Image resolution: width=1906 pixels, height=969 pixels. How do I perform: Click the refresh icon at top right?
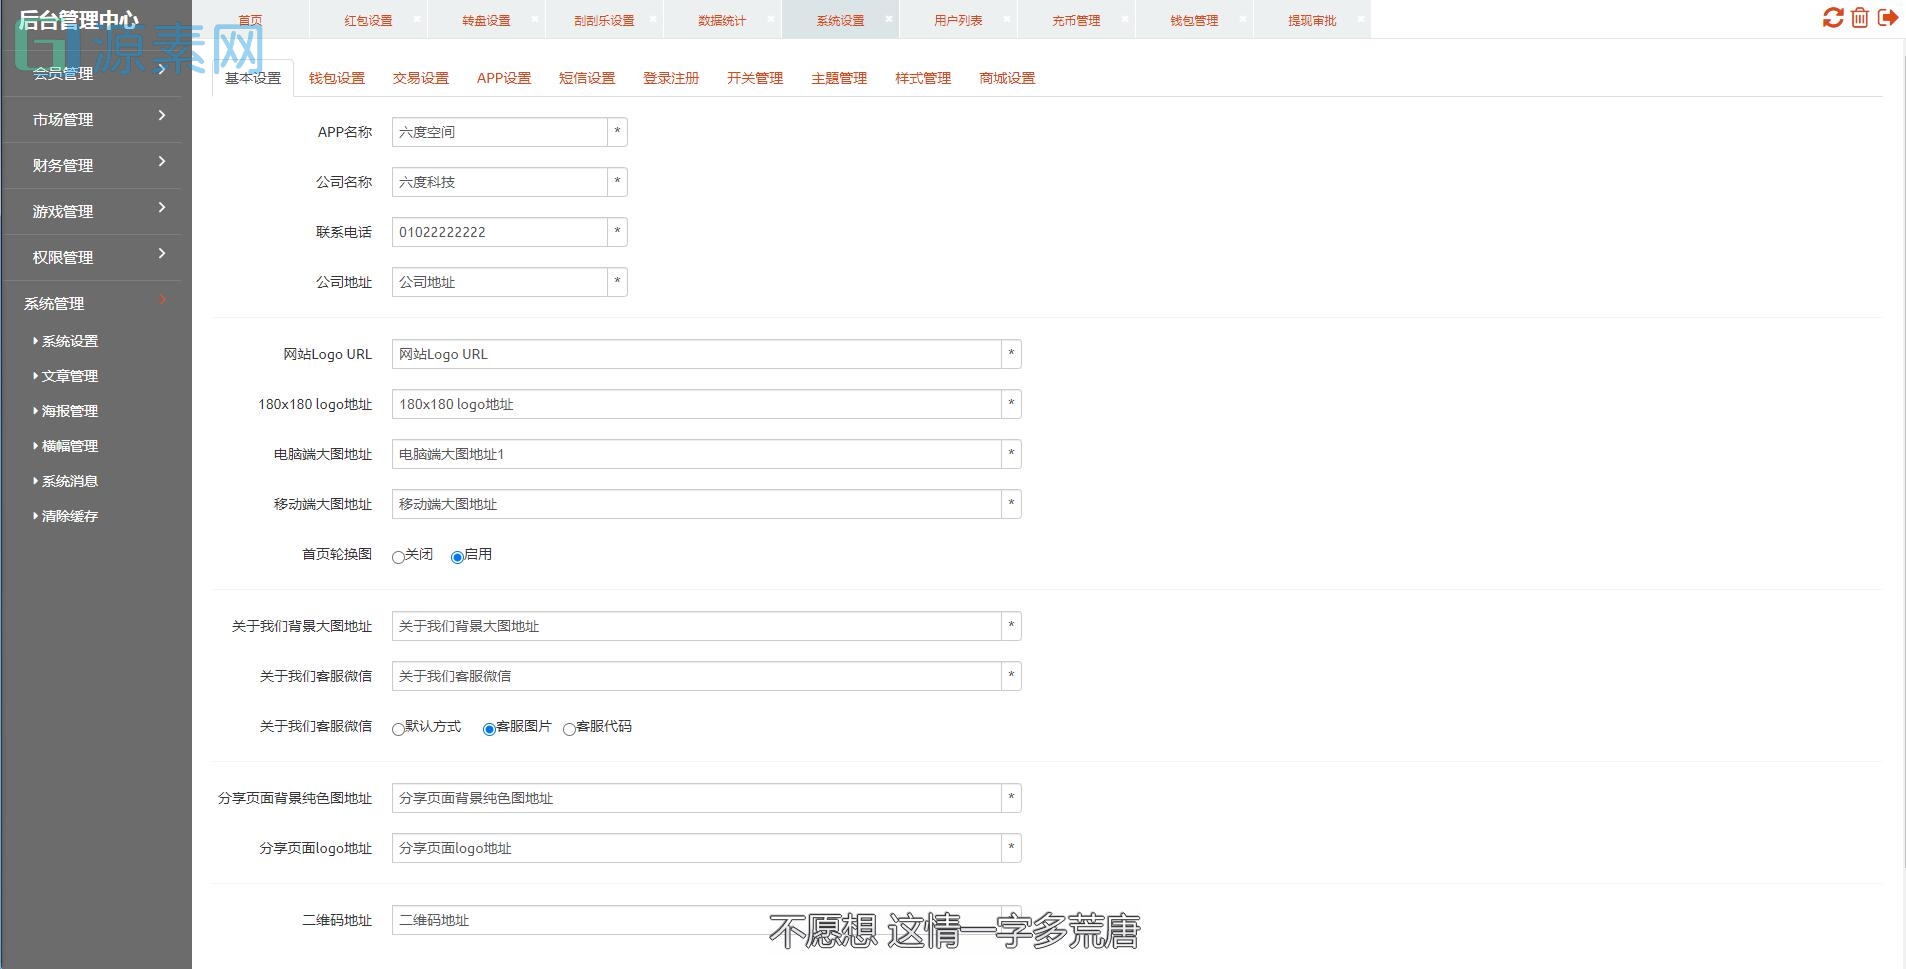tap(1832, 17)
